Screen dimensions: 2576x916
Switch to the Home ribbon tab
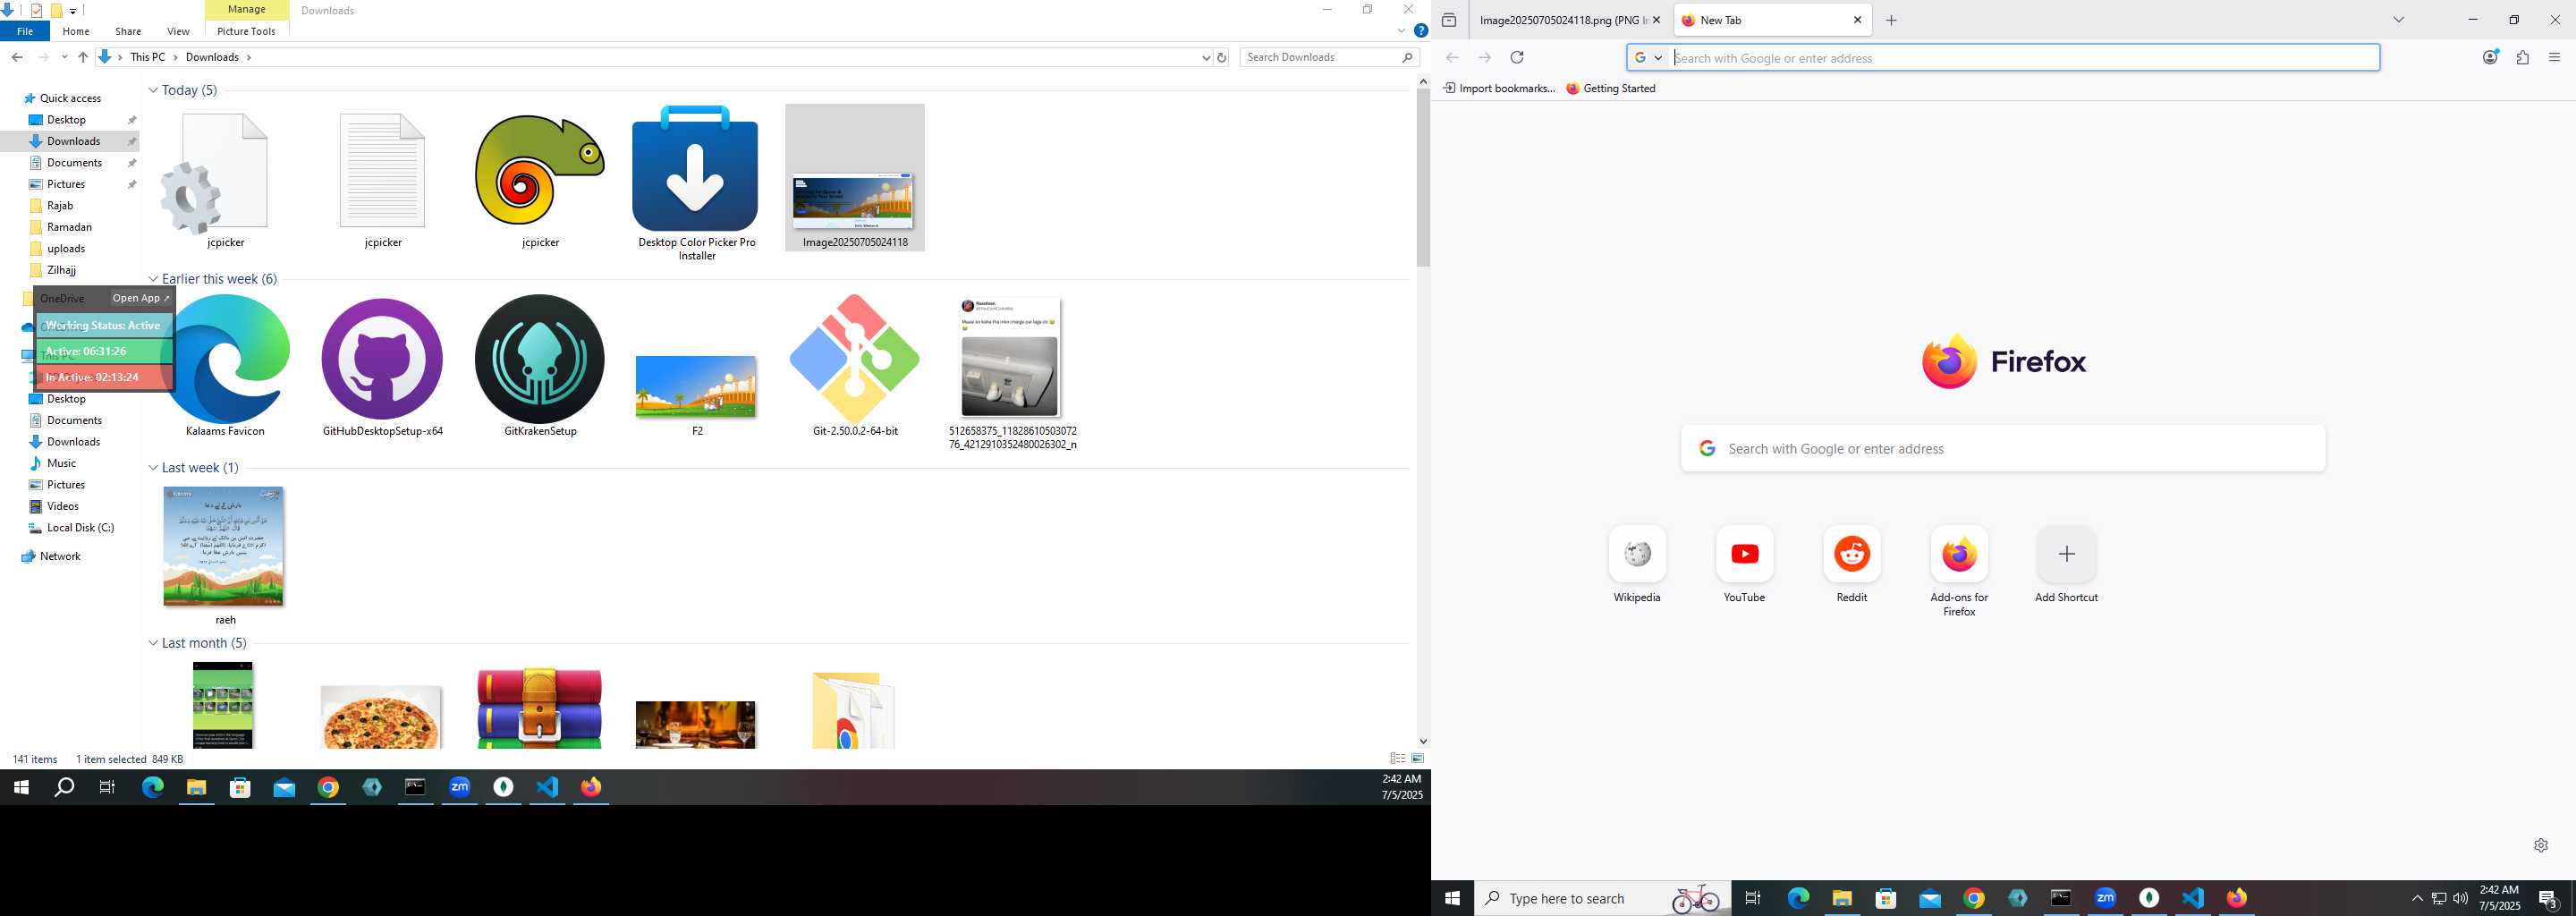[x=76, y=31]
